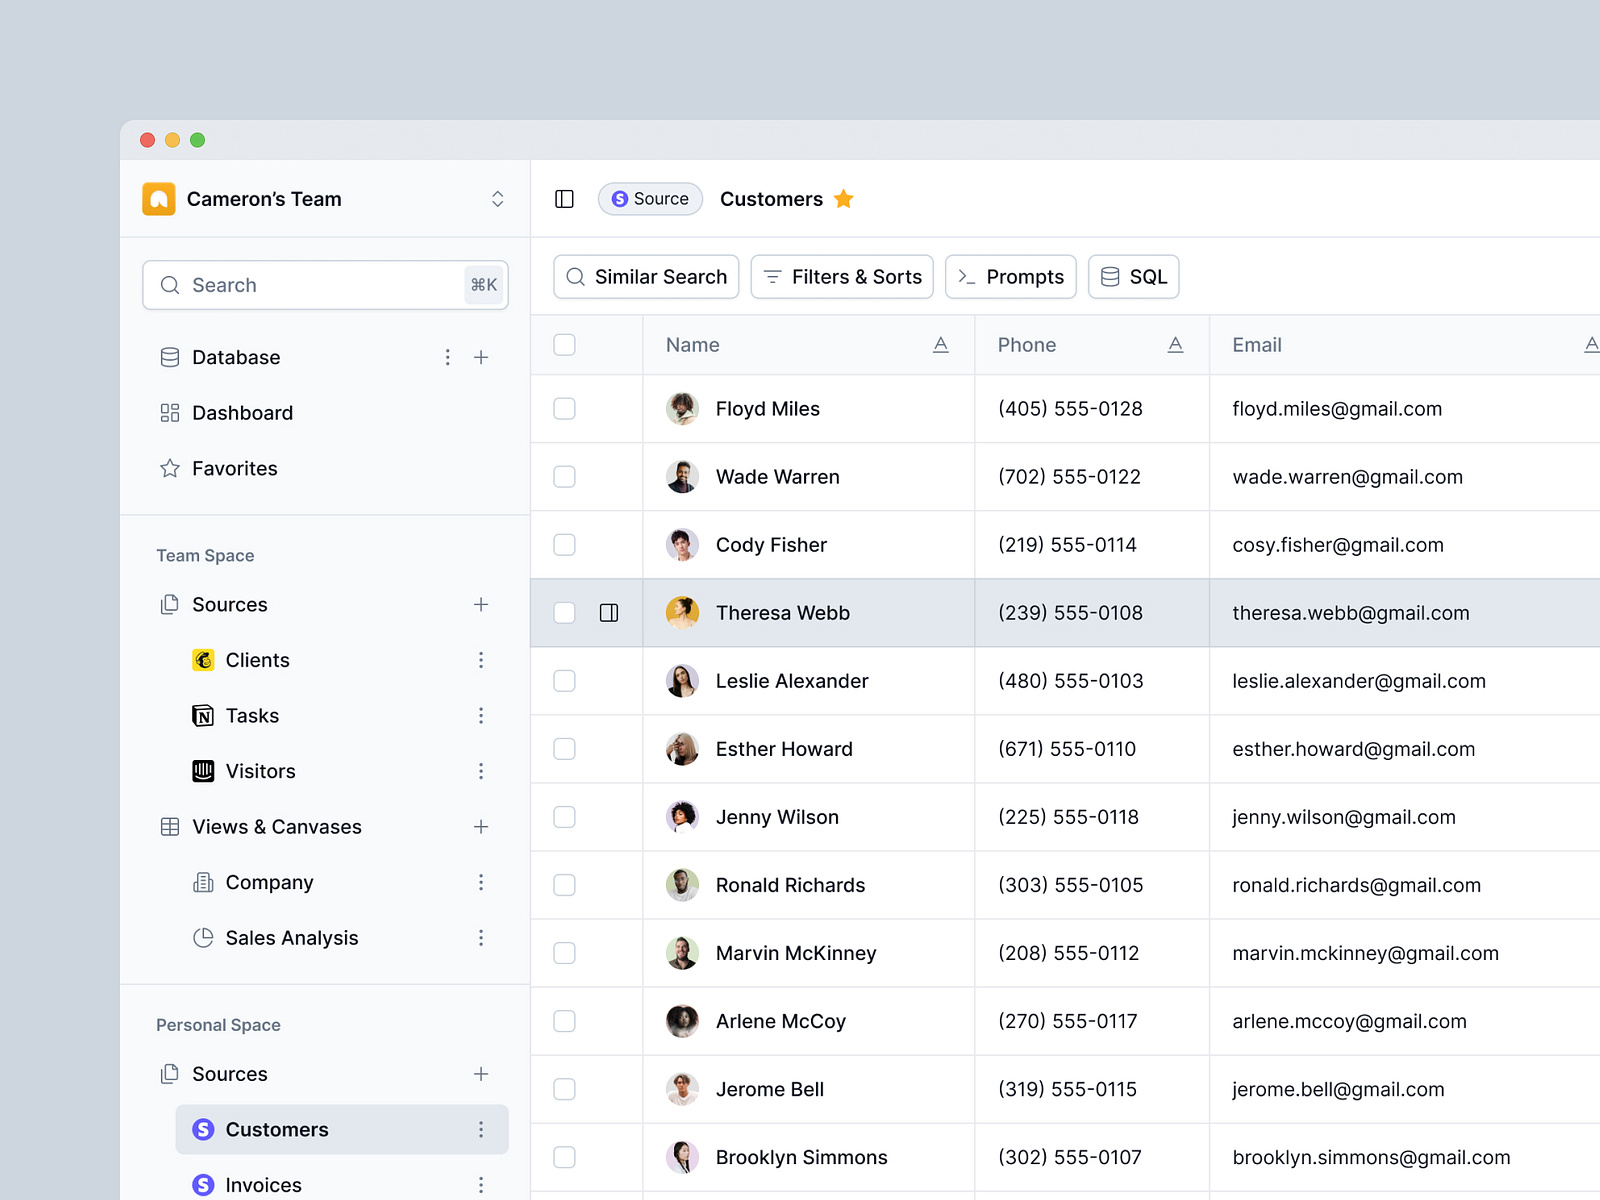Tick the select-all checkbox in table header
This screenshot has height=1200, width=1600.
[564, 344]
